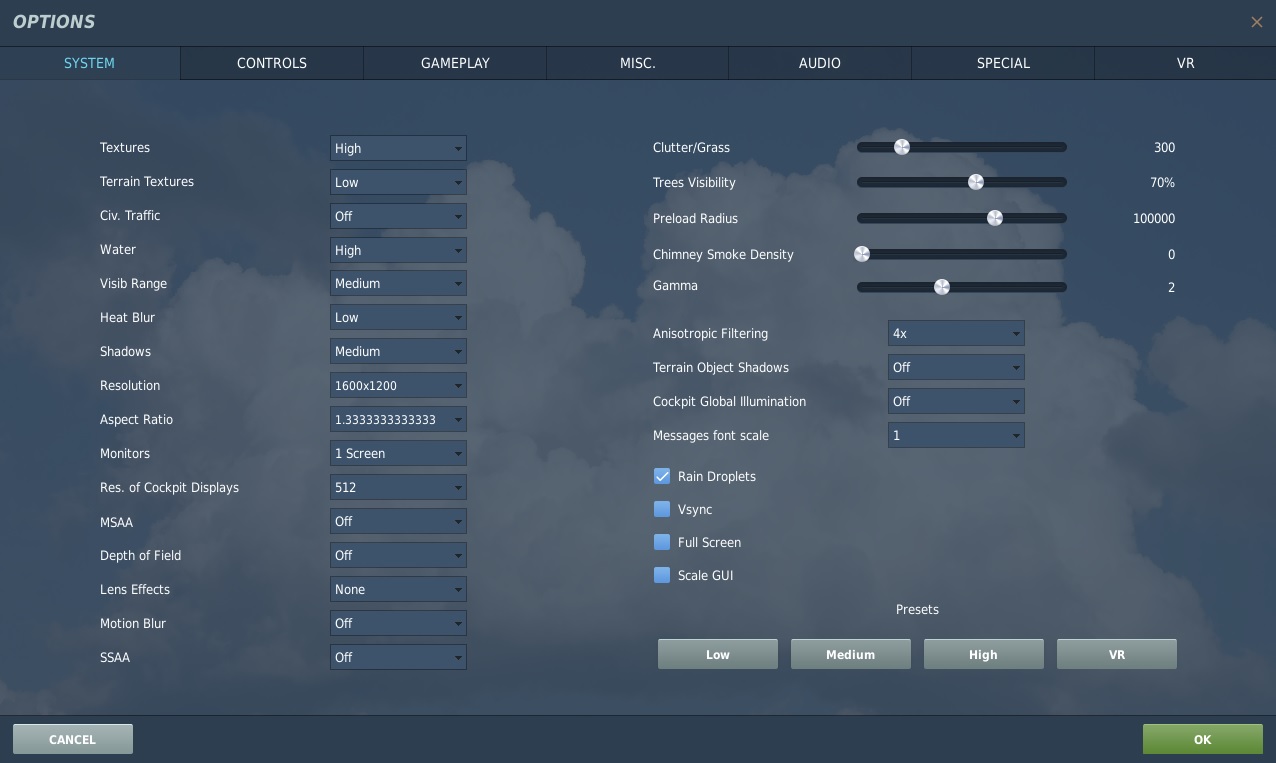Apply the High preset
The height and width of the screenshot is (763, 1276).
click(x=984, y=654)
